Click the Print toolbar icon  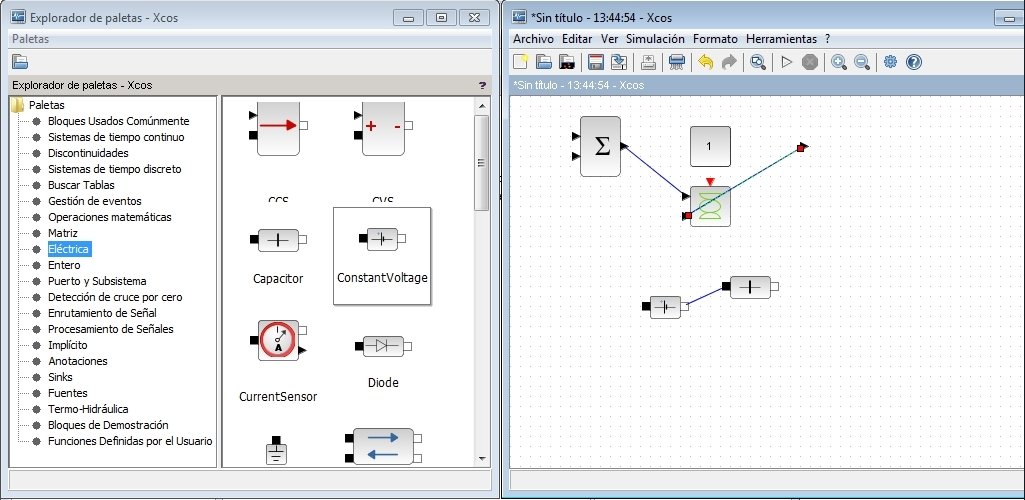(677, 62)
